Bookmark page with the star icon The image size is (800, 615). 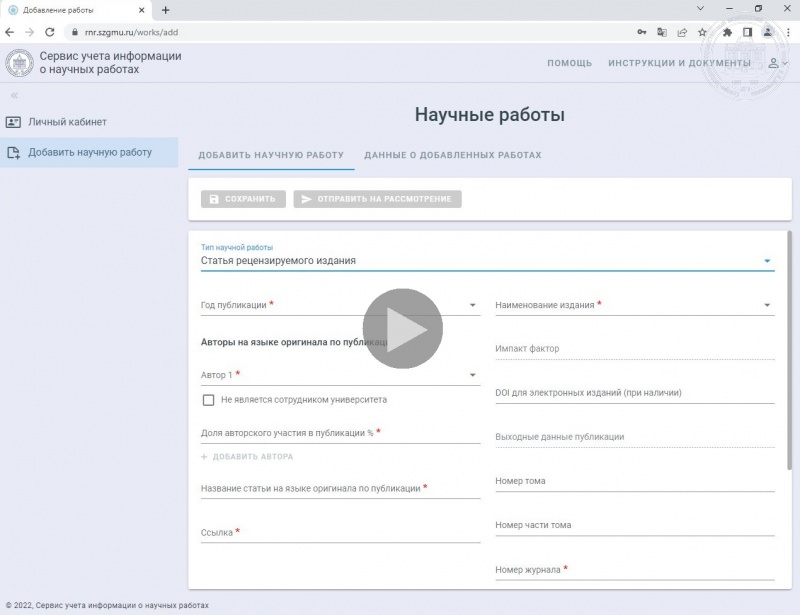[x=703, y=32]
